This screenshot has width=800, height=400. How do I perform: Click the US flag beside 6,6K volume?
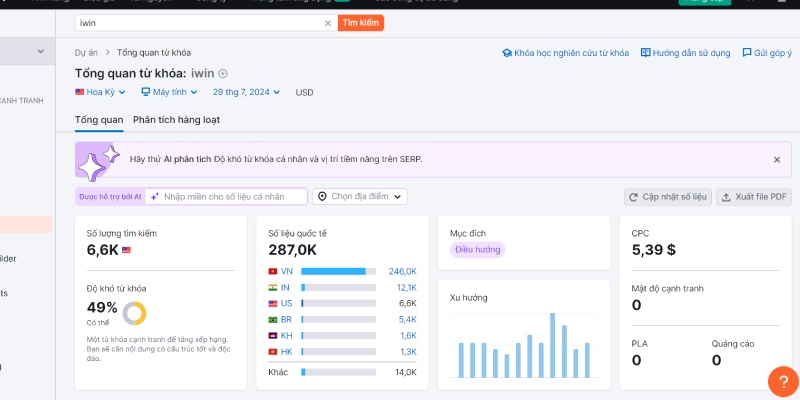(x=126, y=250)
